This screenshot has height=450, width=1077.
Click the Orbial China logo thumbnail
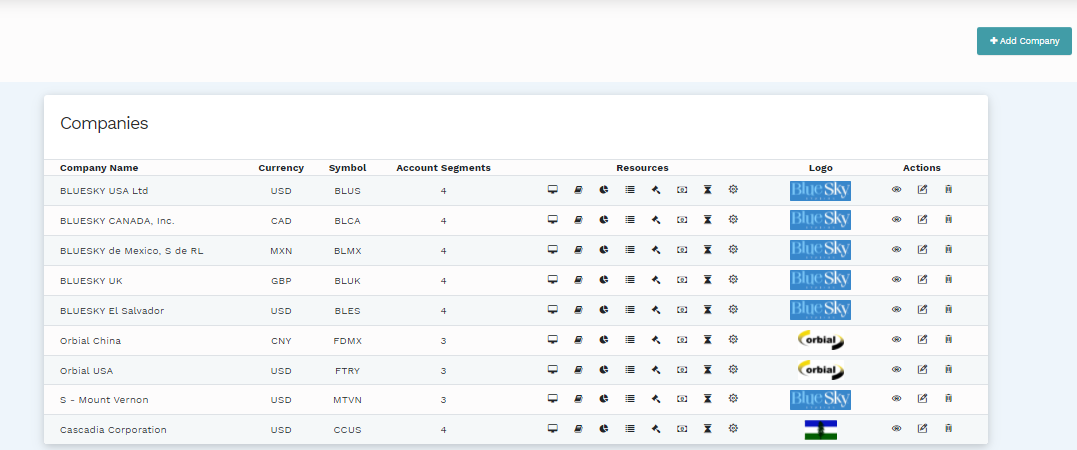coord(820,340)
